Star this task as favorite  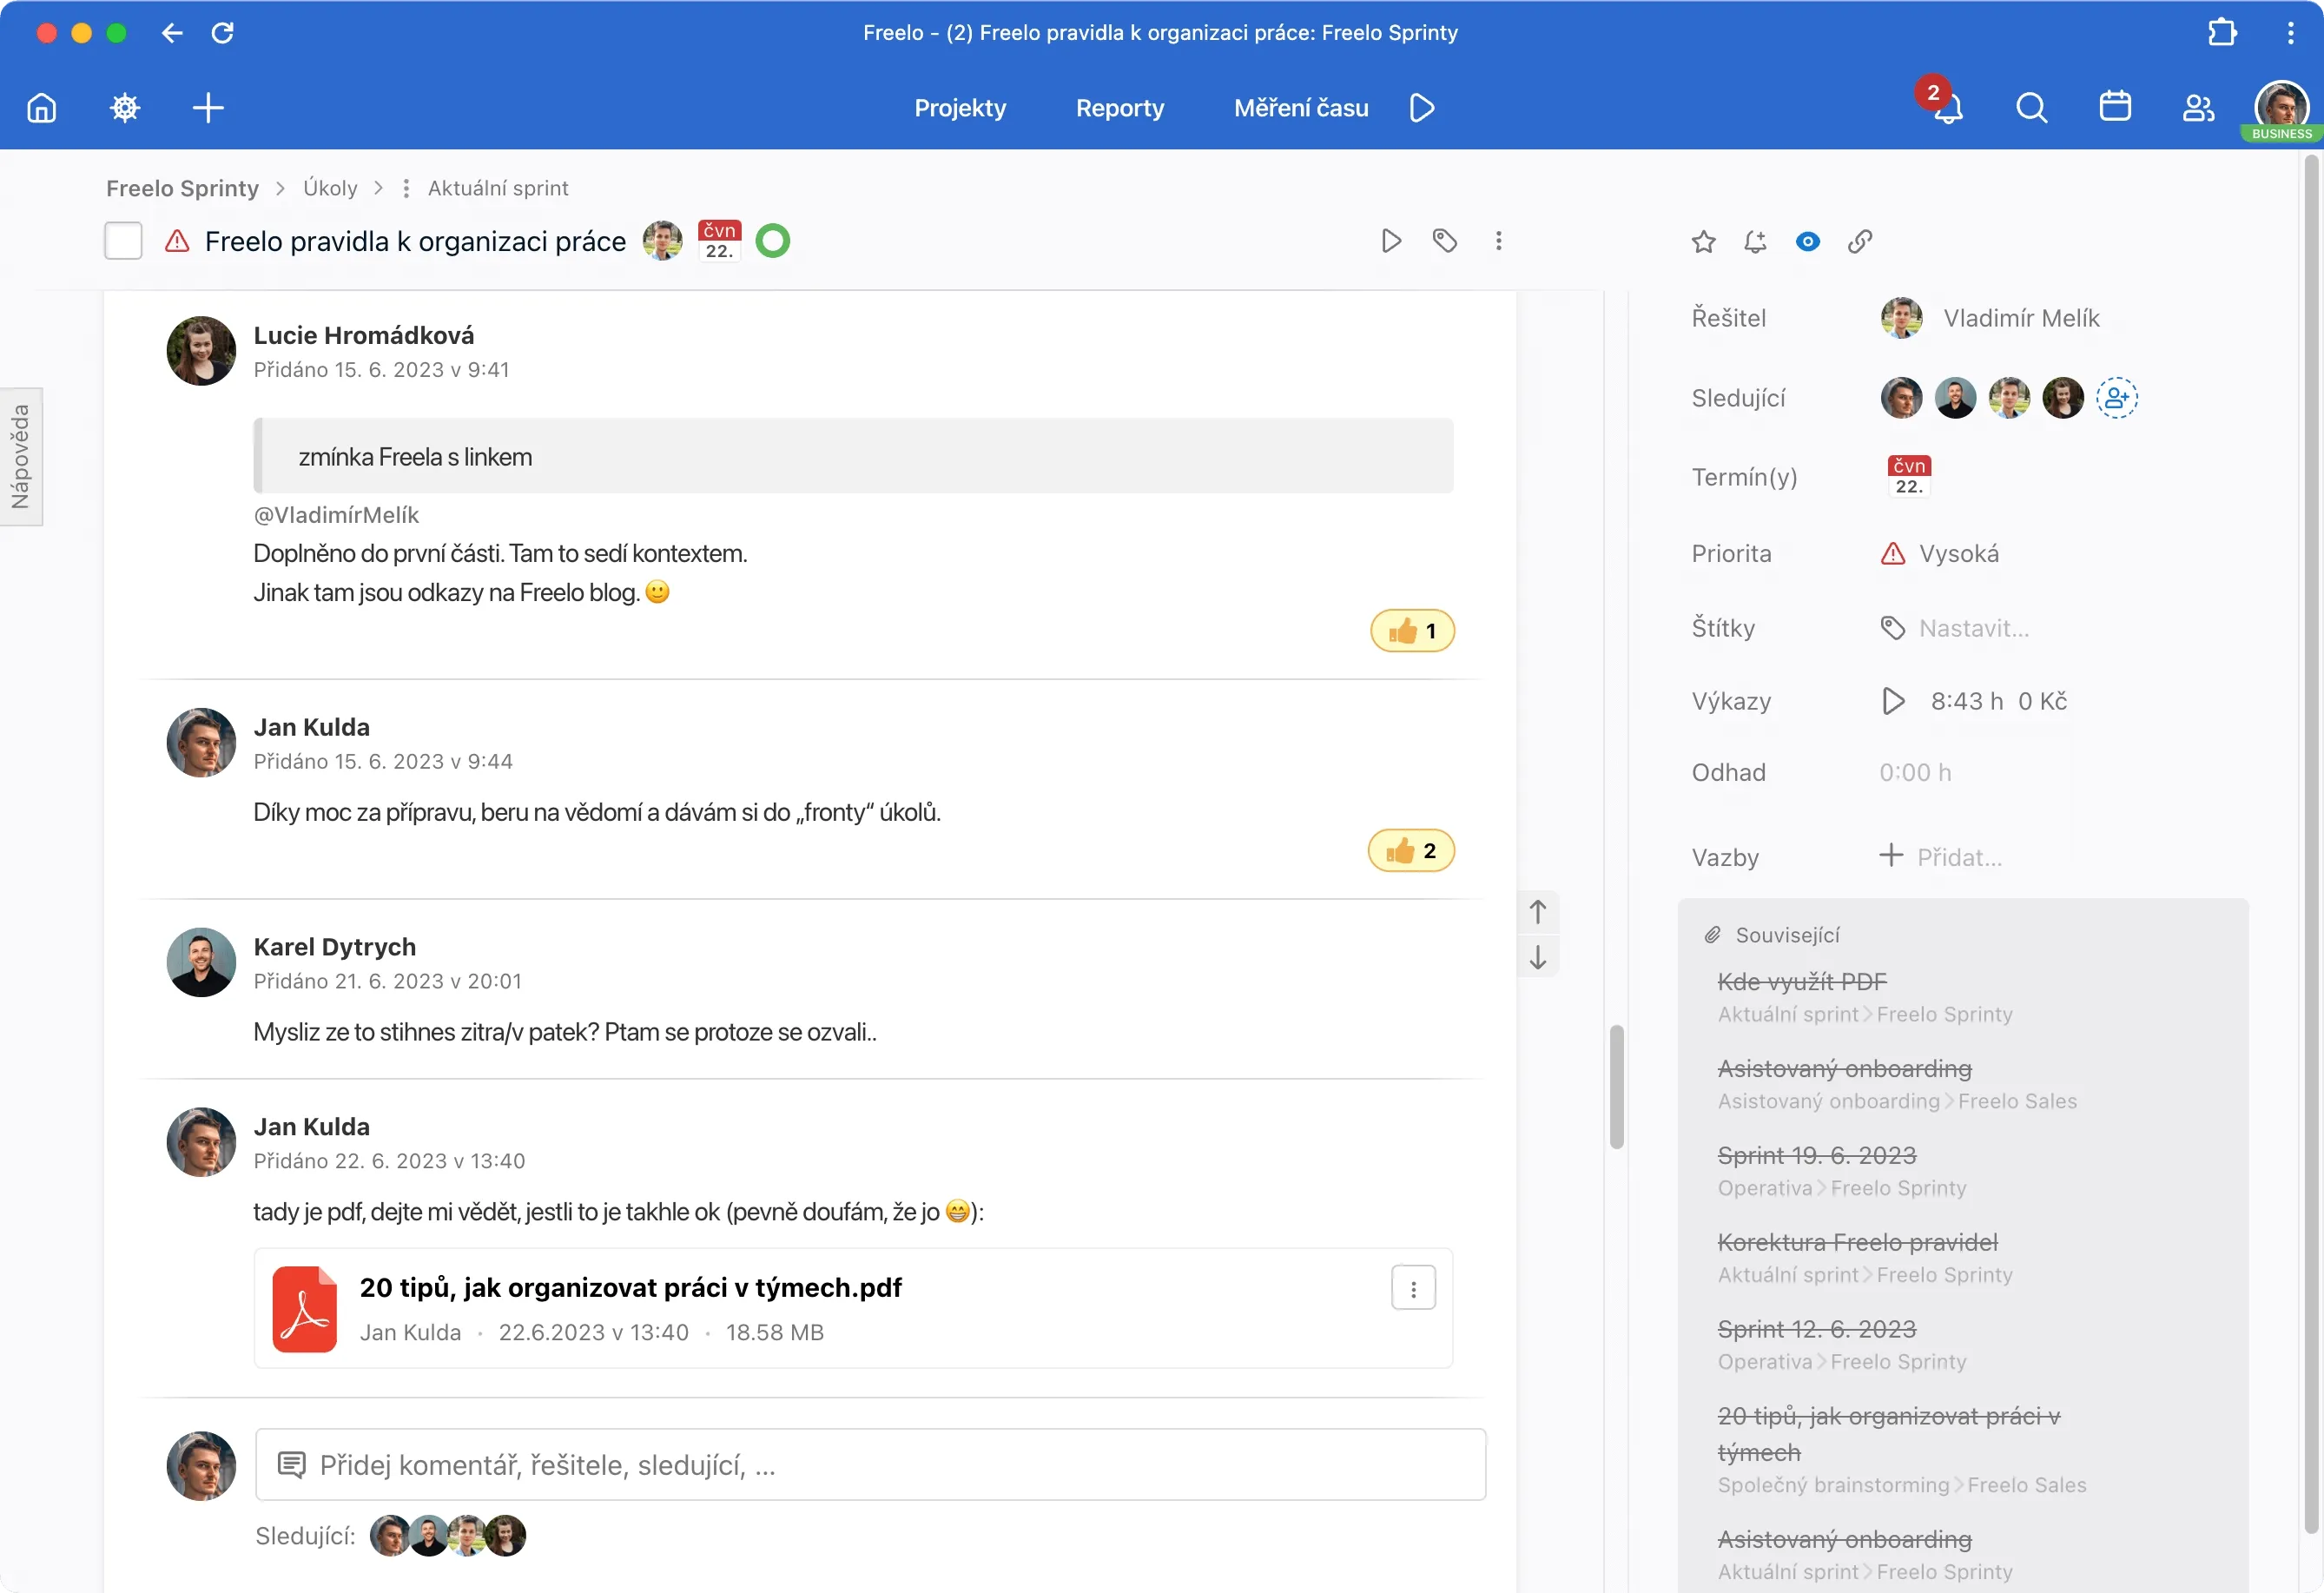1703,241
